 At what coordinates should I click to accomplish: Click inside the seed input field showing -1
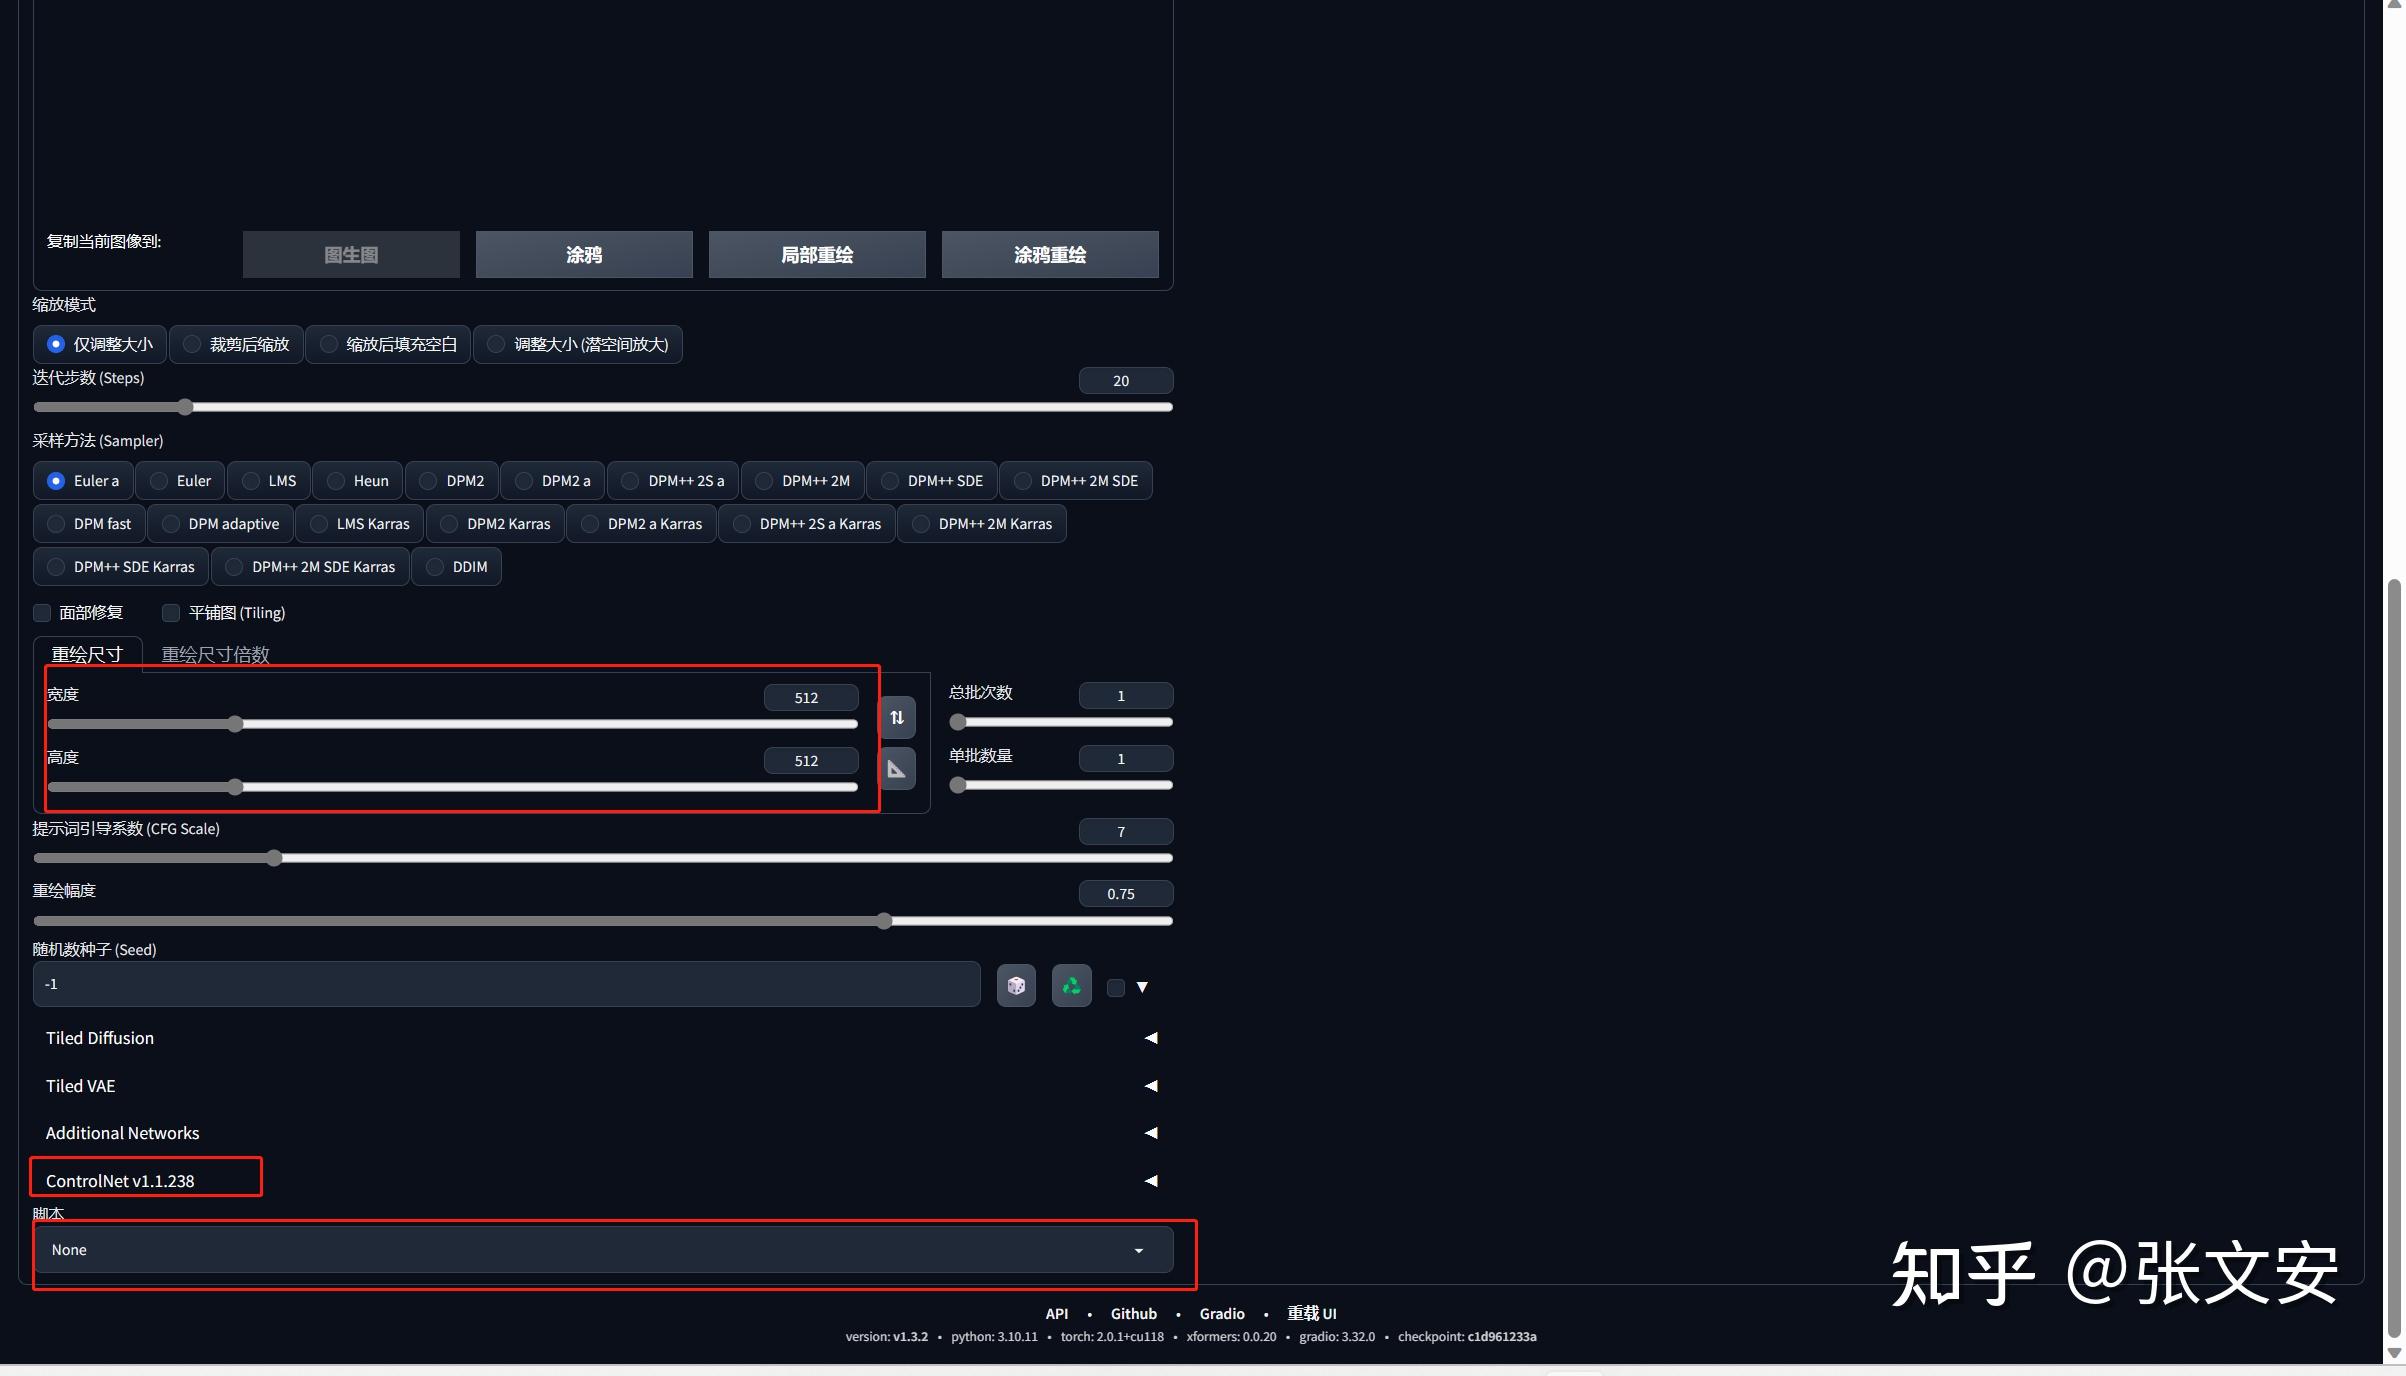point(505,985)
